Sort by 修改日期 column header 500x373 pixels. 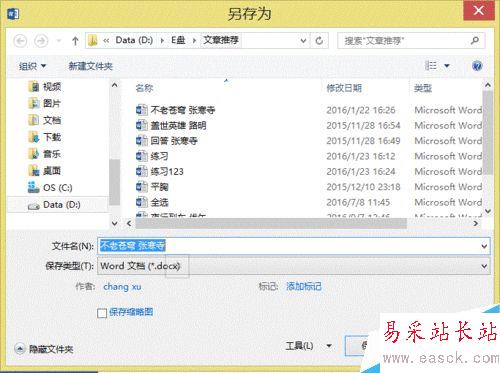(344, 88)
